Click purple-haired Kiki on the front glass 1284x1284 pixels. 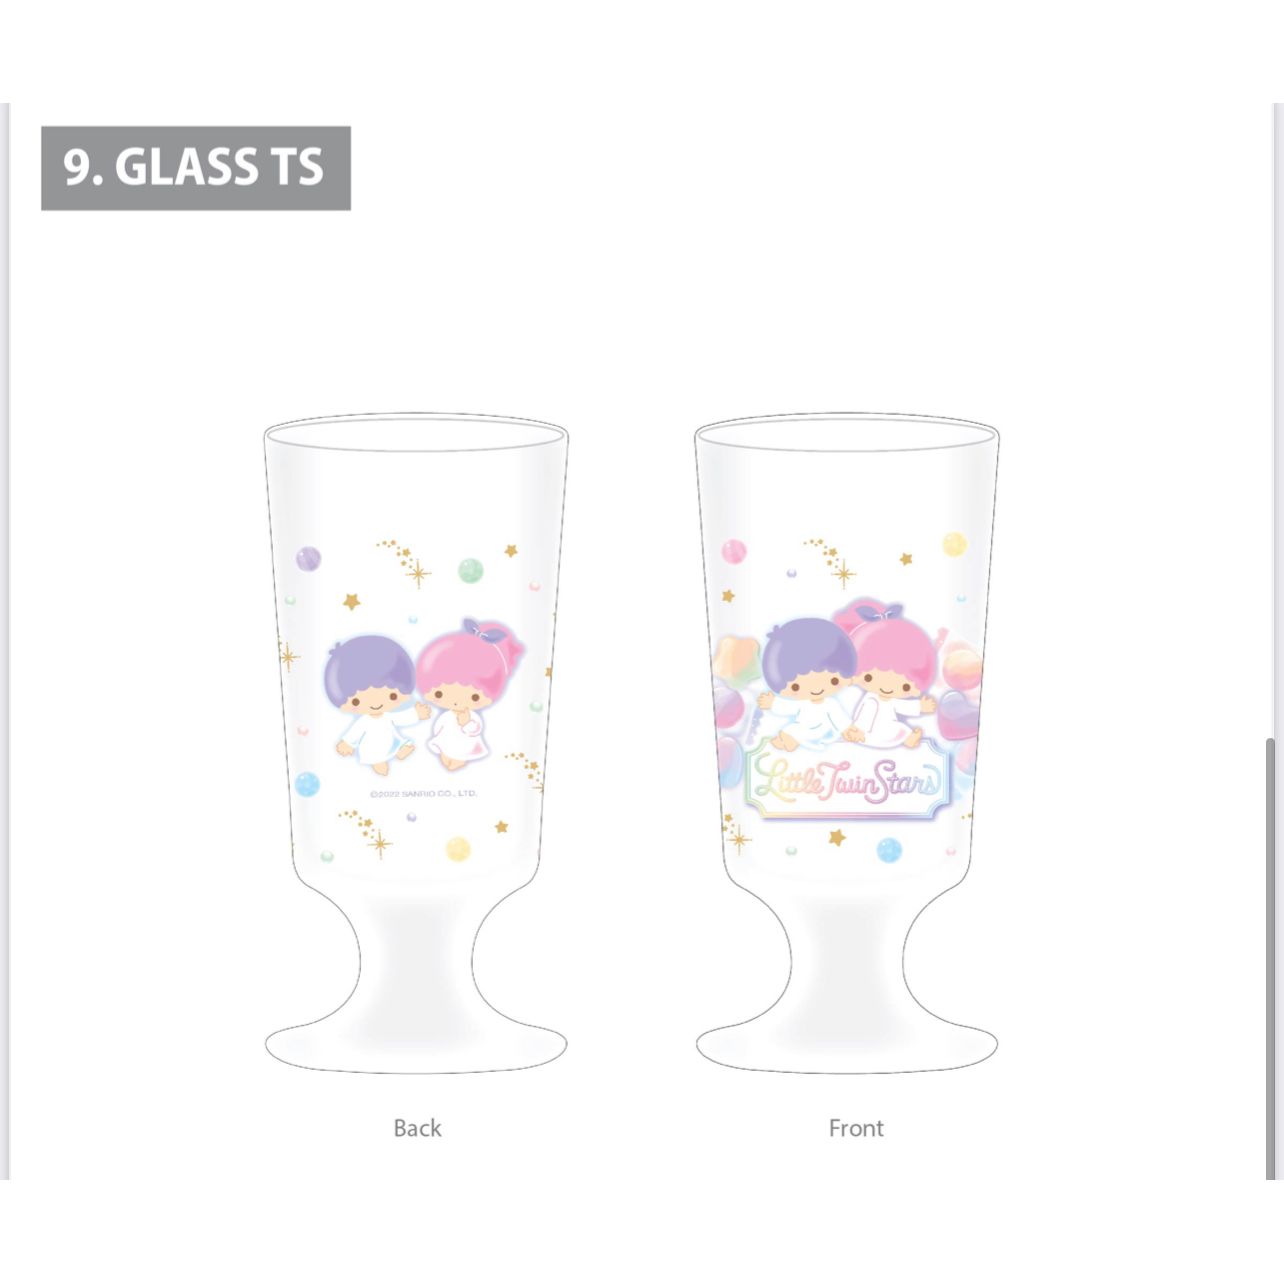[x=807, y=682]
